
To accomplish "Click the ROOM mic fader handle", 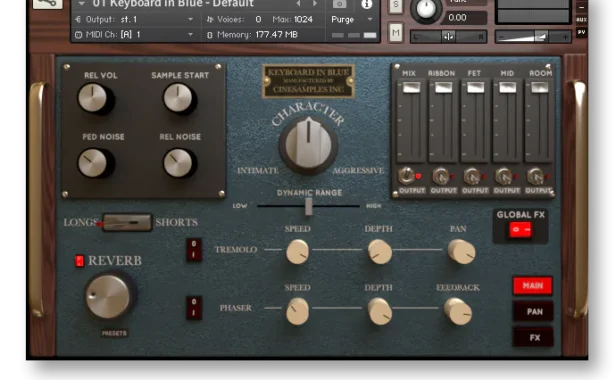I will [x=540, y=88].
